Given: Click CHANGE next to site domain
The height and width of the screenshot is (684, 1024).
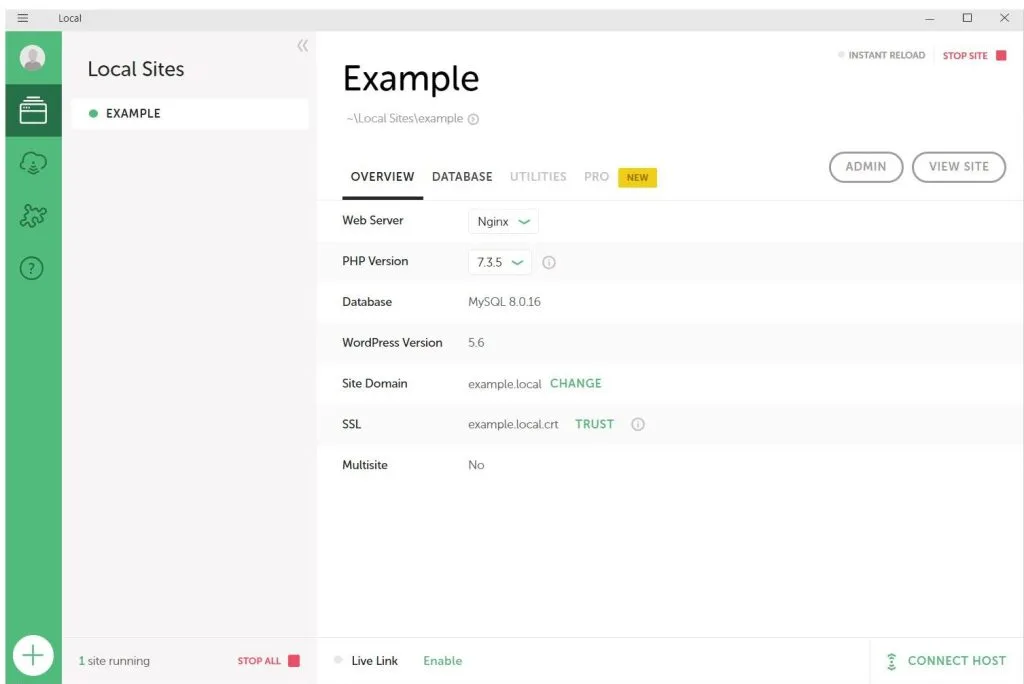Looking at the screenshot, I should pyautogui.click(x=576, y=383).
